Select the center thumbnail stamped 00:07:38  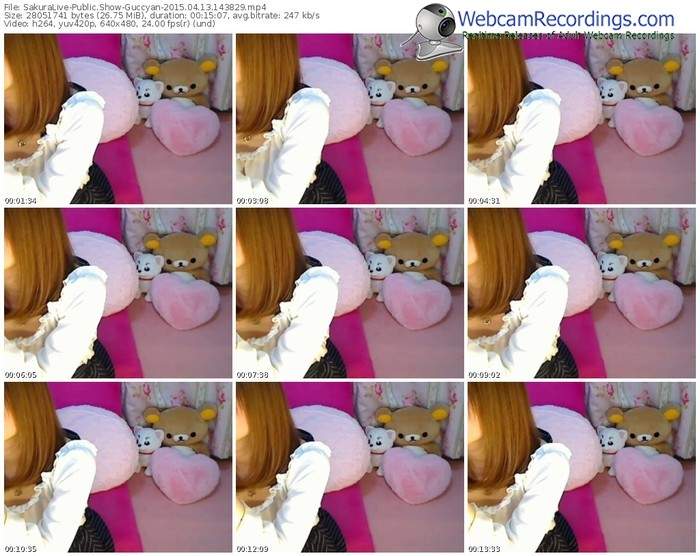[x=348, y=293]
